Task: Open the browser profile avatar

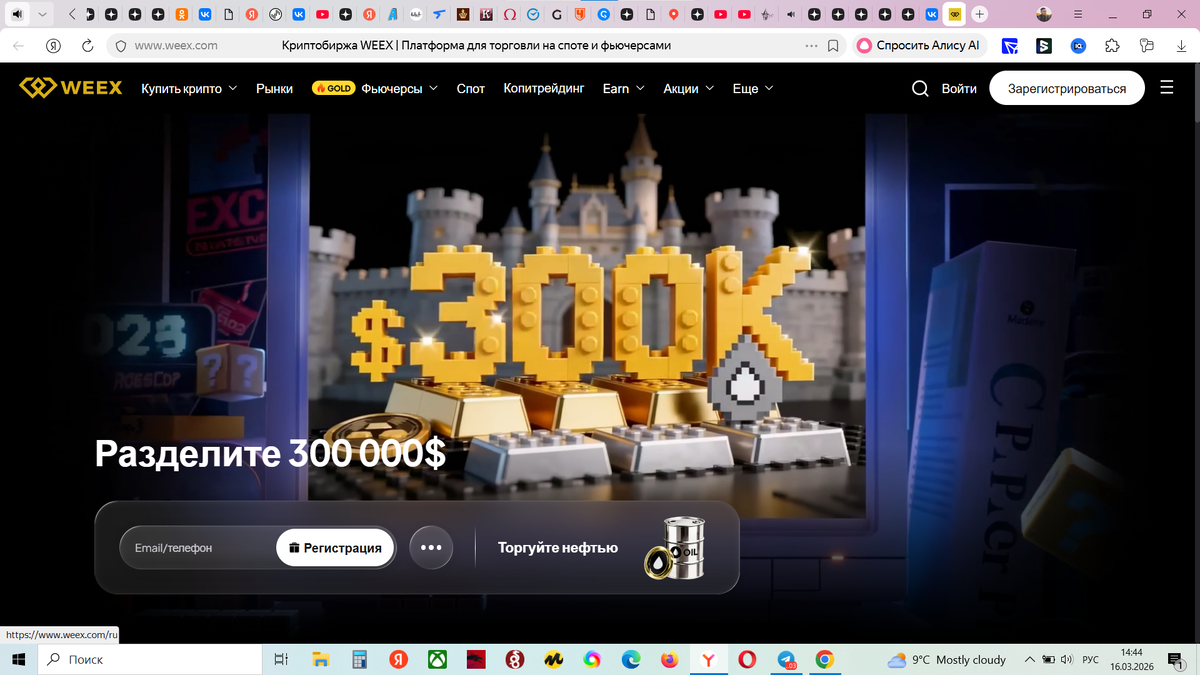Action: [1044, 14]
